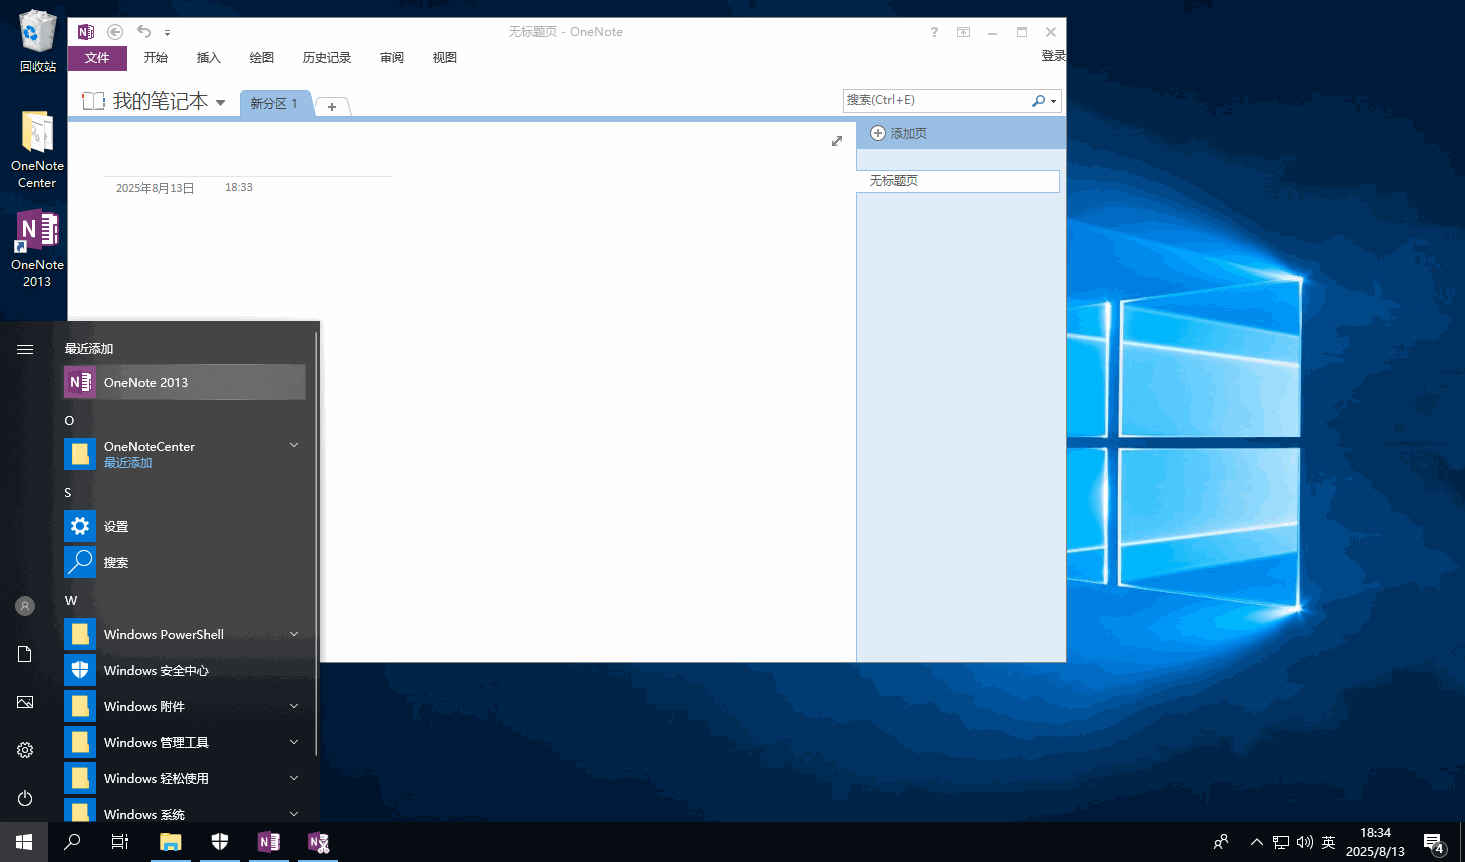This screenshot has width=1465, height=862.
Task: Open the People icon in system tray
Action: click(1221, 842)
